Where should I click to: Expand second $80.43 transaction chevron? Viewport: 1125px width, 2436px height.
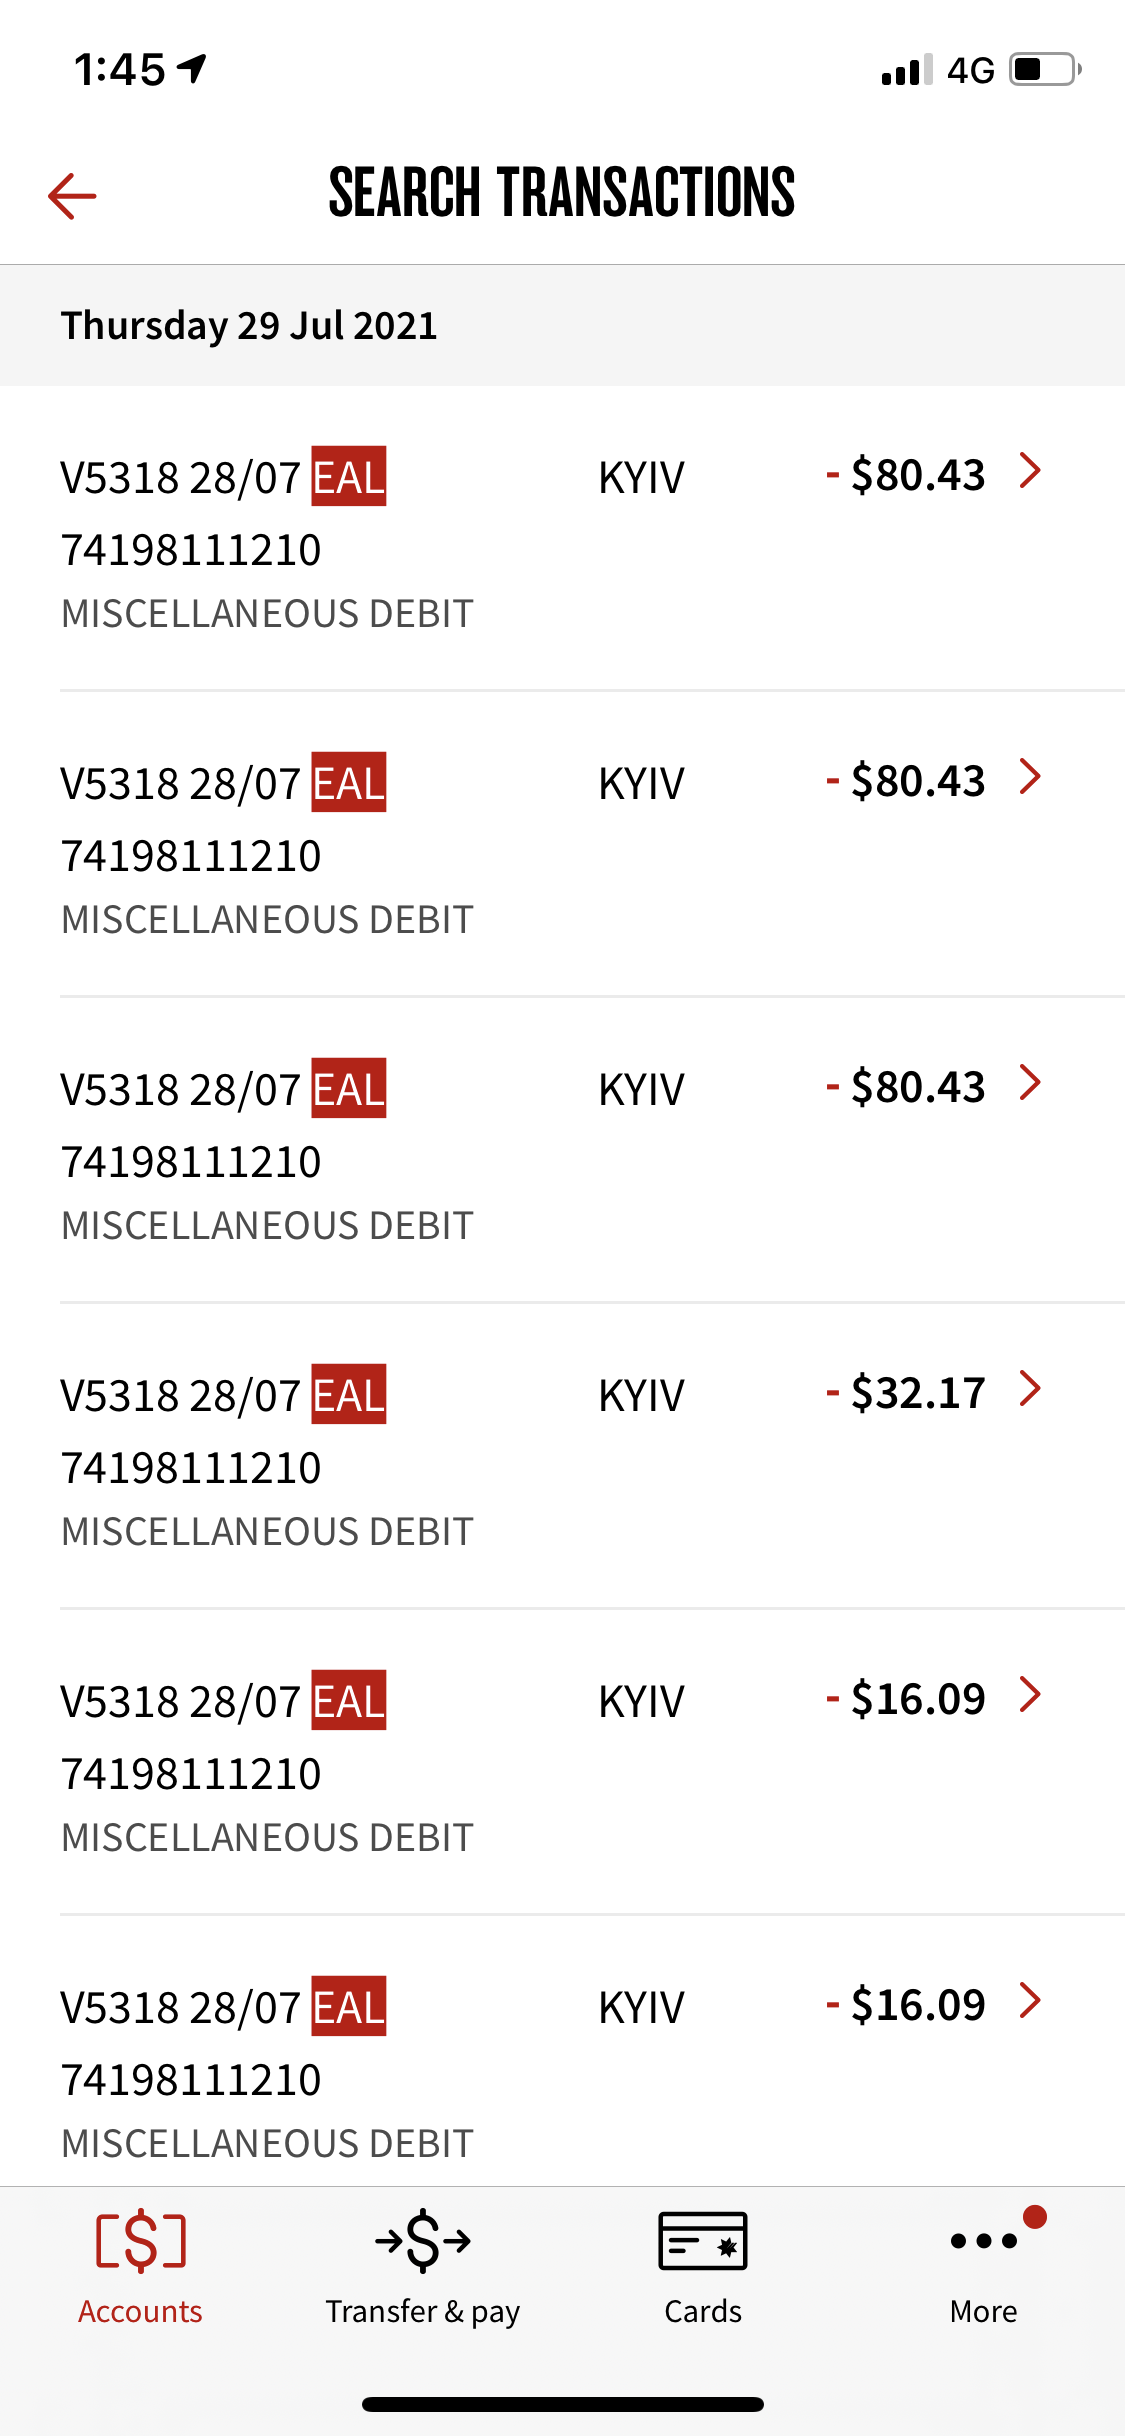click(x=1030, y=776)
